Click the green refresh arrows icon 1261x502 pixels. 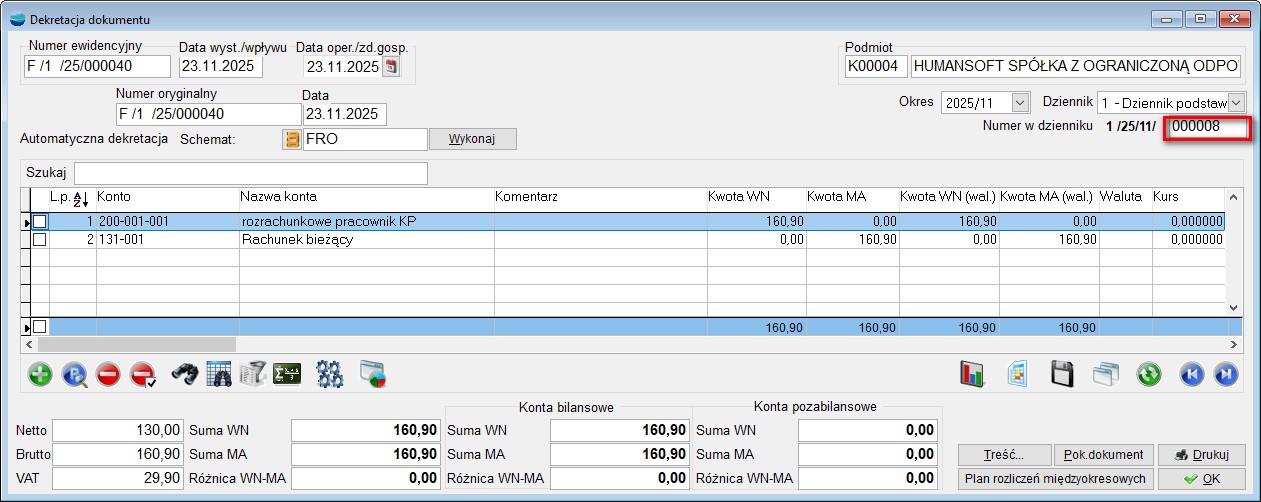coord(1149,374)
